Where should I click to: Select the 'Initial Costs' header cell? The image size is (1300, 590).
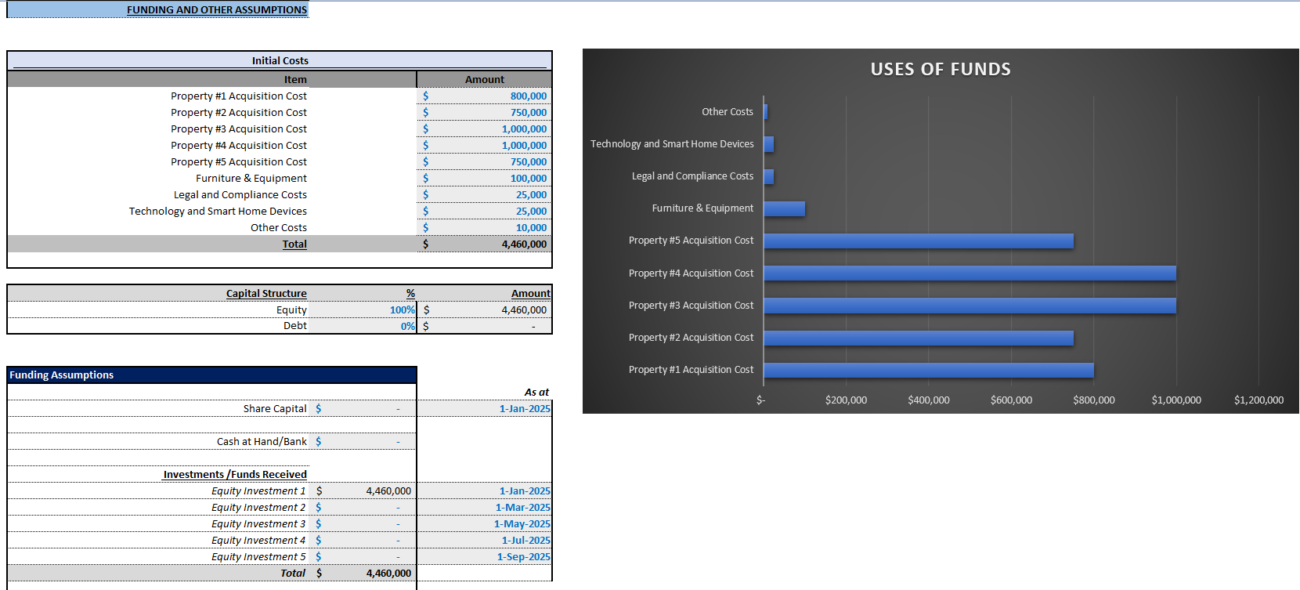point(279,61)
